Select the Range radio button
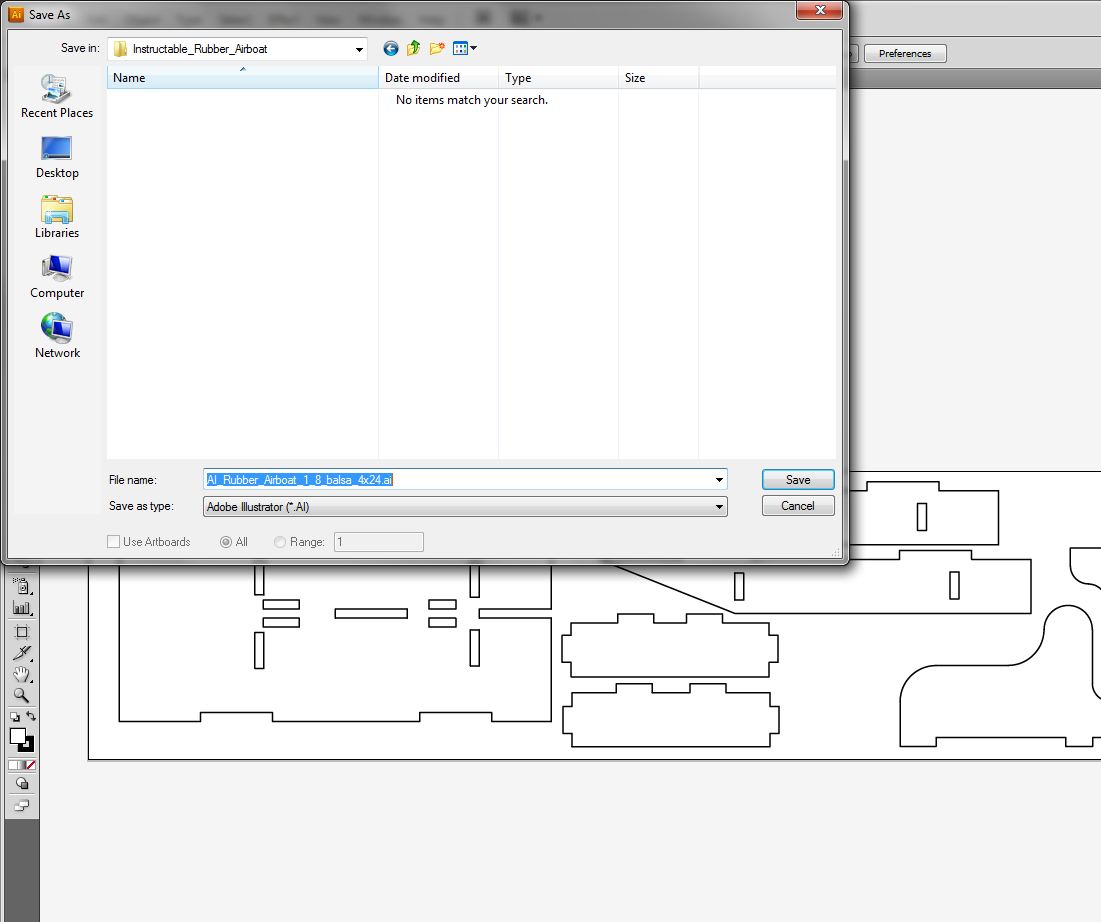 tap(279, 542)
